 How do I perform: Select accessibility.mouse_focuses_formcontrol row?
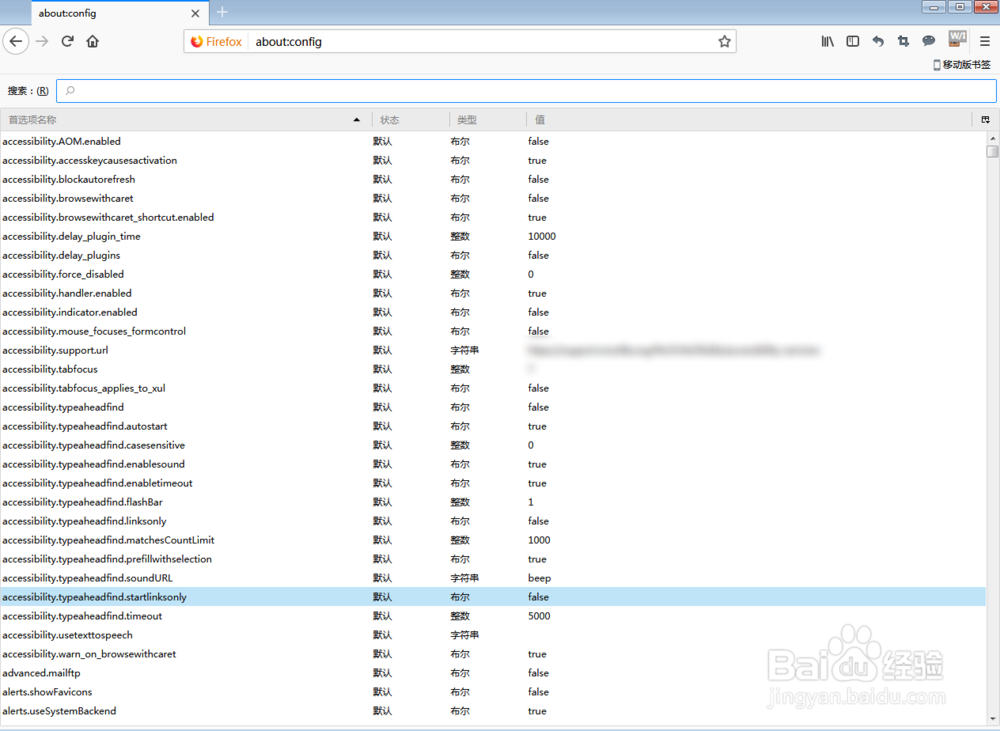pyautogui.click(x=492, y=331)
